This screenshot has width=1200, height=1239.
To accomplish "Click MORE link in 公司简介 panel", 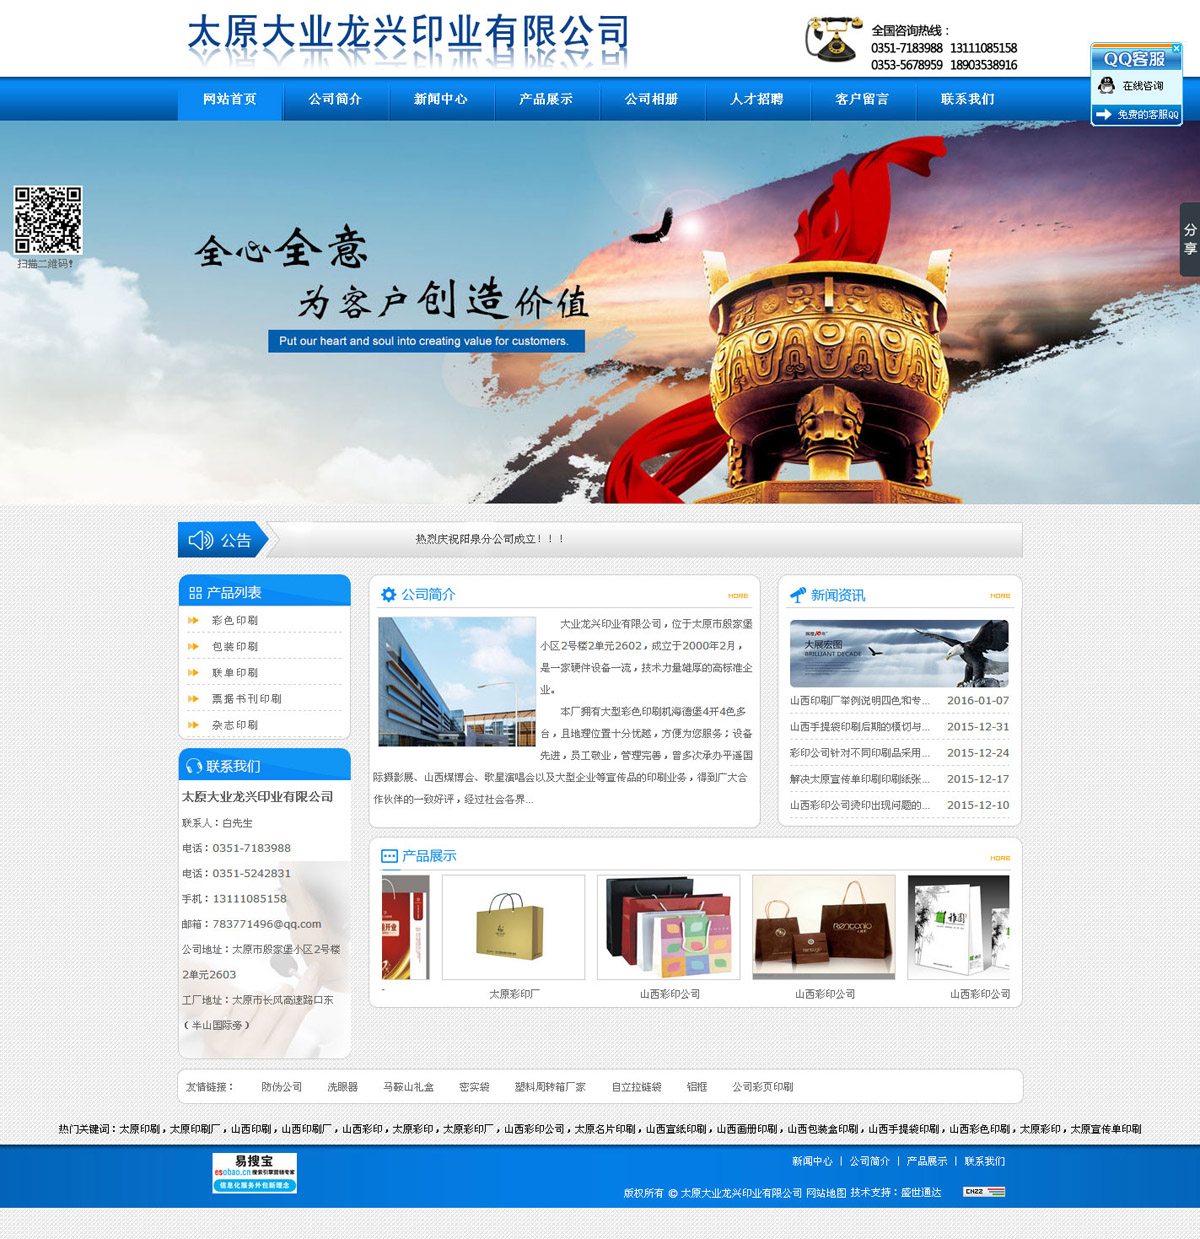I will [x=738, y=596].
